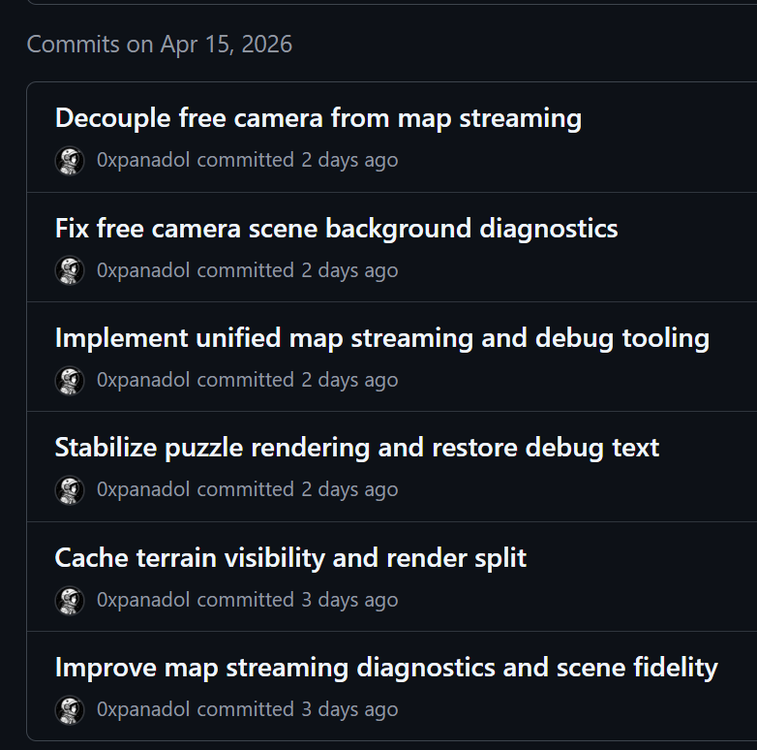757x750 pixels.
Task: Click '3 days ago' timestamp of 'Cache terrain visibility'
Action: [349, 600]
